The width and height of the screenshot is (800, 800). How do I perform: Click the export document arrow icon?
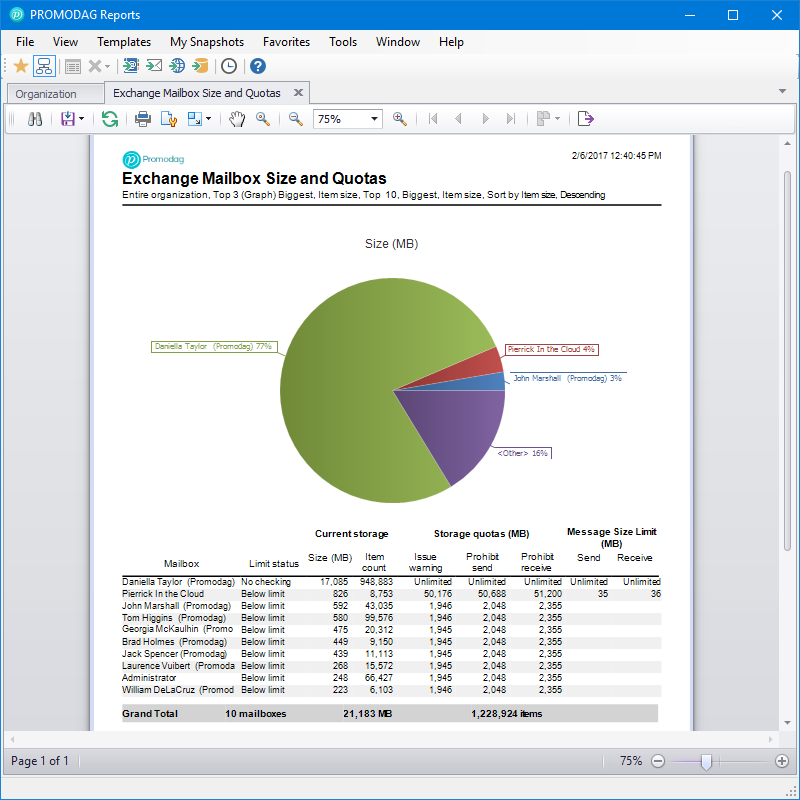(x=586, y=119)
